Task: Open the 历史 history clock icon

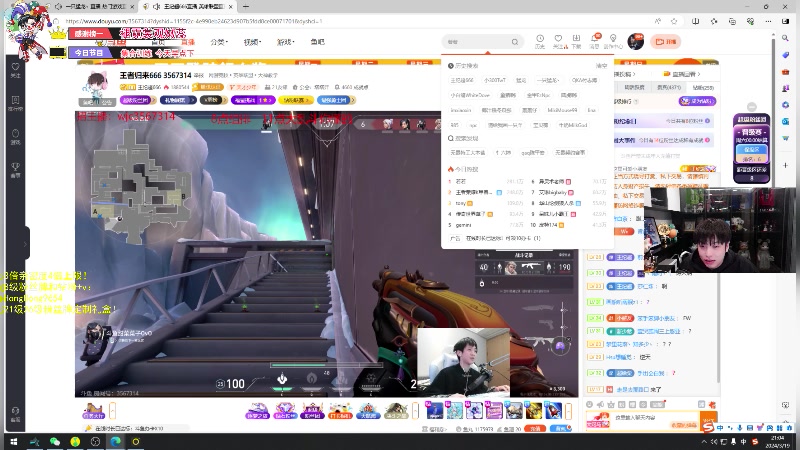Action: click(540, 39)
